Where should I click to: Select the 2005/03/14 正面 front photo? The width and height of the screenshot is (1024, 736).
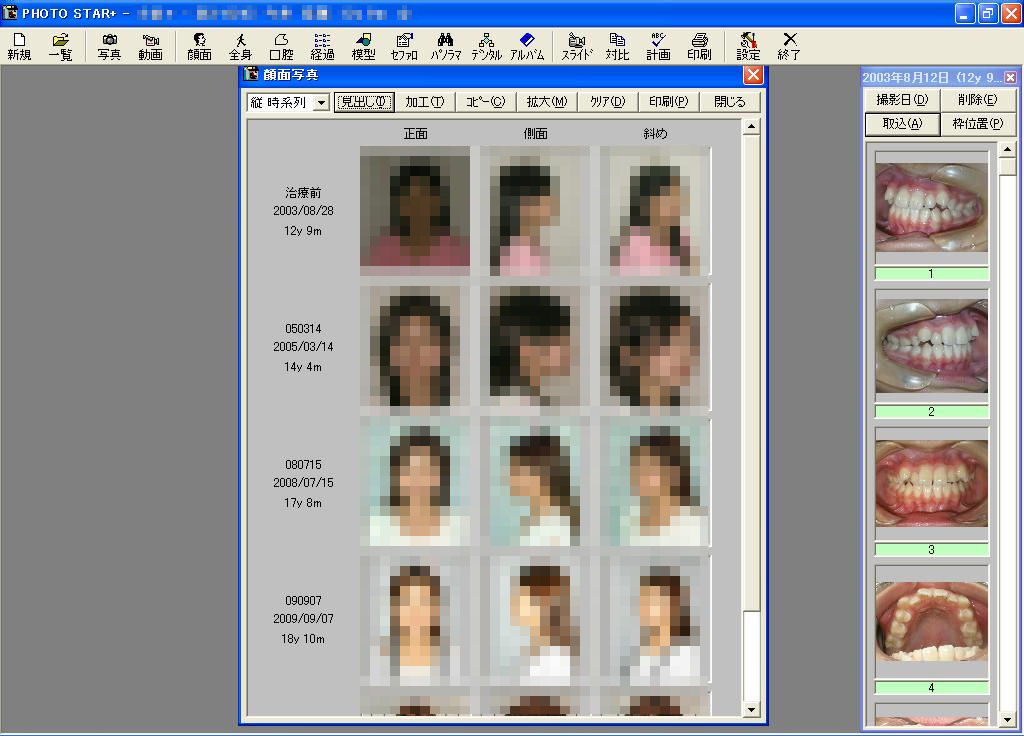click(x=415, y=346)
